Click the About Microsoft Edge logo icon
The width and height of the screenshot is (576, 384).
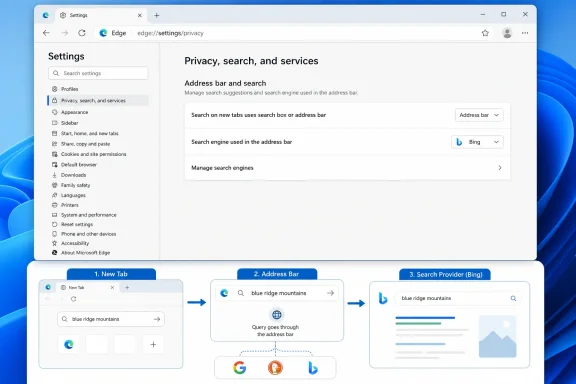(55, 253)
